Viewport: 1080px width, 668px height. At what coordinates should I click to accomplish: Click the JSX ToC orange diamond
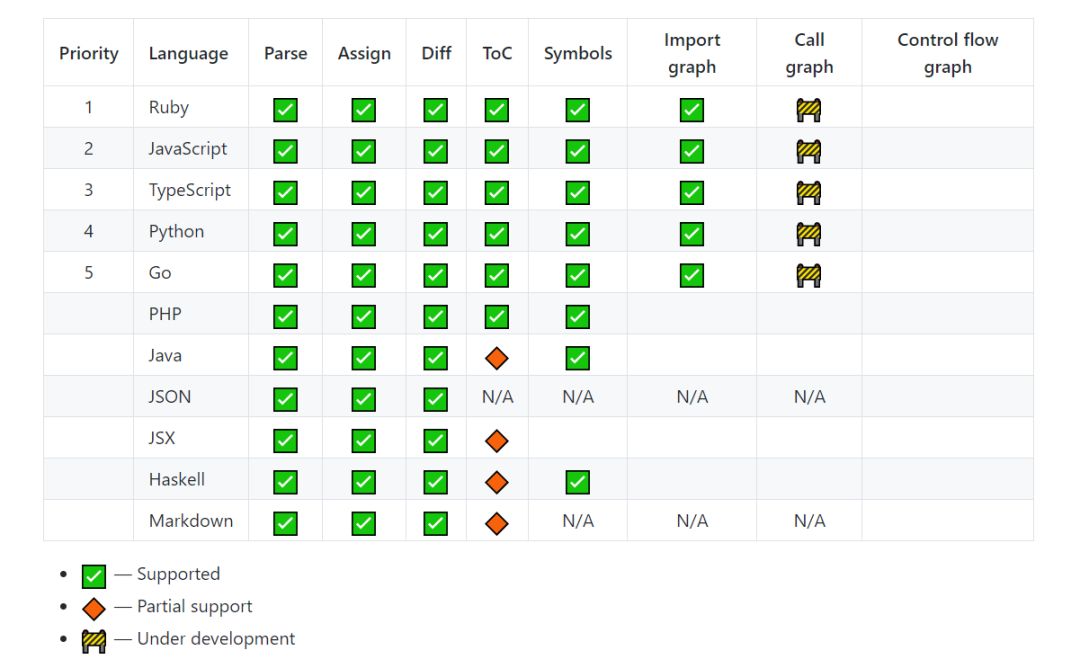(497, 441)
